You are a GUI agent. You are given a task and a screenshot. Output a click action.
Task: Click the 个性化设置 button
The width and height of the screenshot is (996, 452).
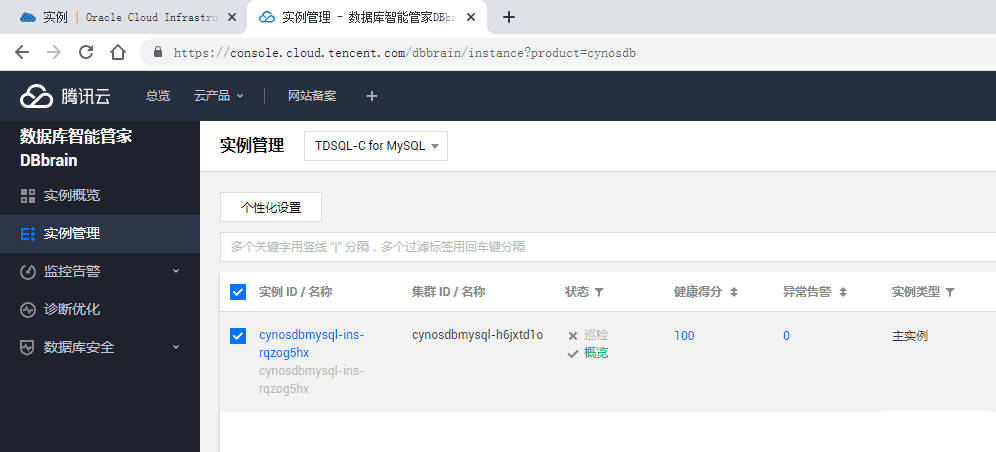(x=271, y=207)
